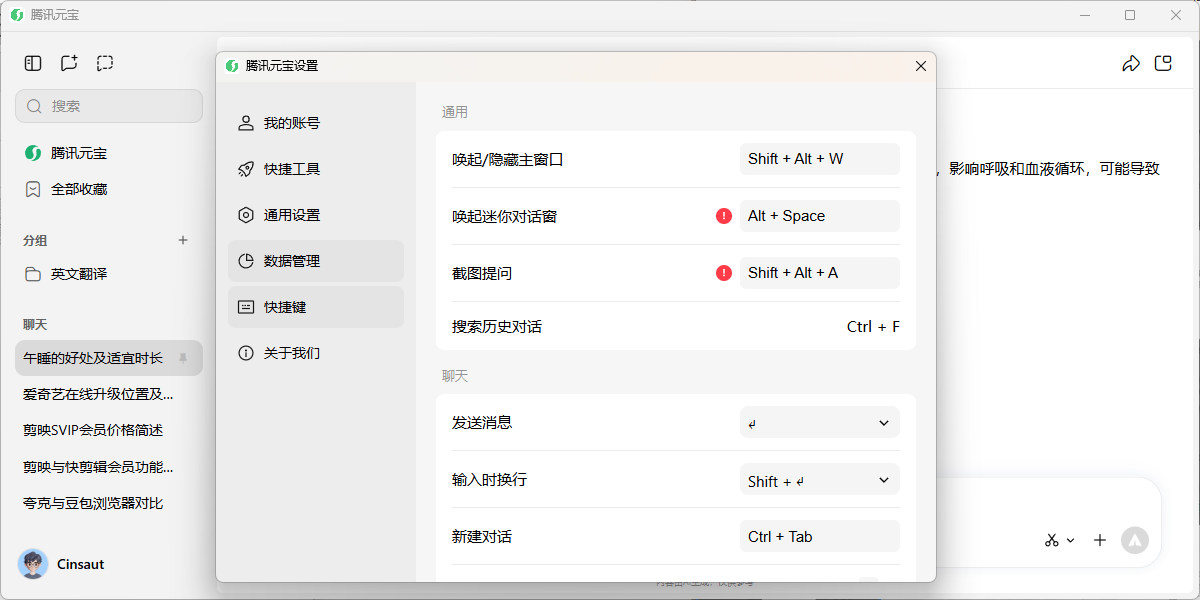Click the dashed screenshot capture icon
Viewport: 1200px width, 600px height.
(x=105, y=63)
